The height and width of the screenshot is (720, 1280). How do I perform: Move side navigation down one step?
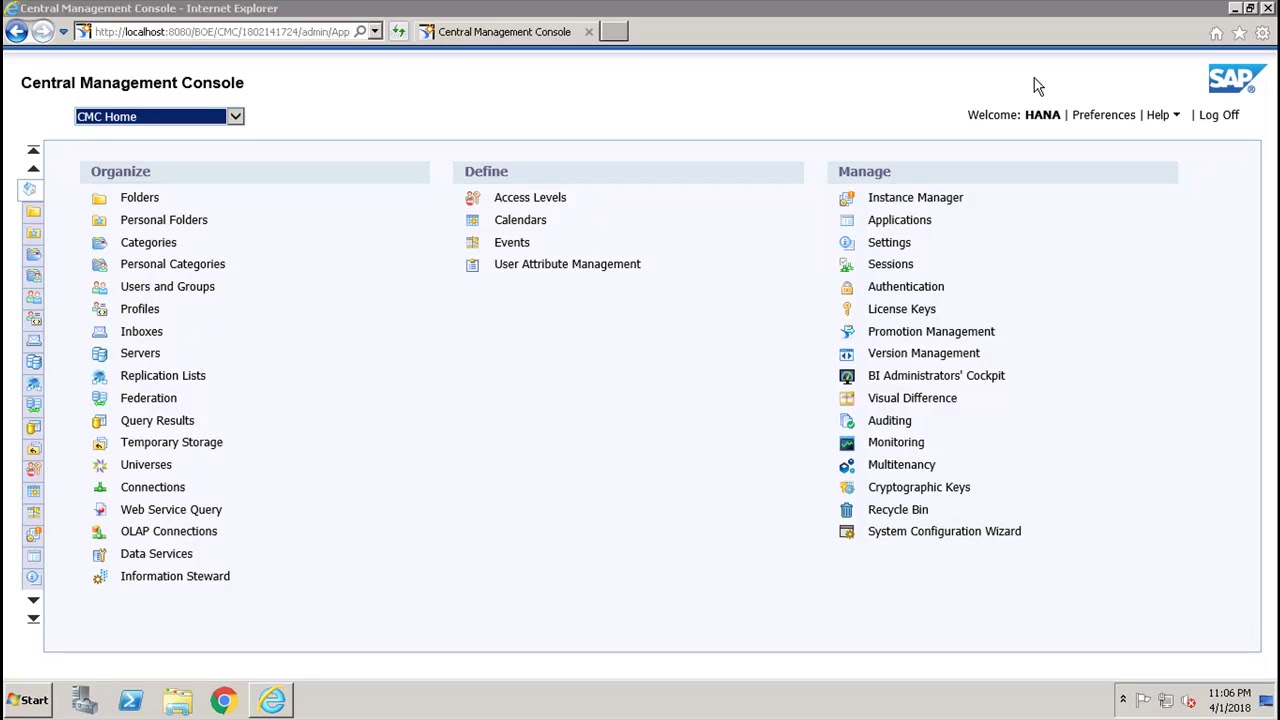tap(33, 600)
